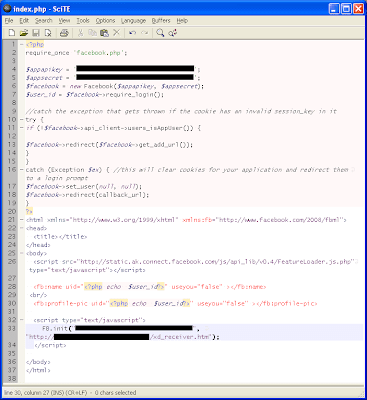Open Replace dialog via toolbar icon
Image resolution: width=367 pixels, height=400 pixels.
173,33
